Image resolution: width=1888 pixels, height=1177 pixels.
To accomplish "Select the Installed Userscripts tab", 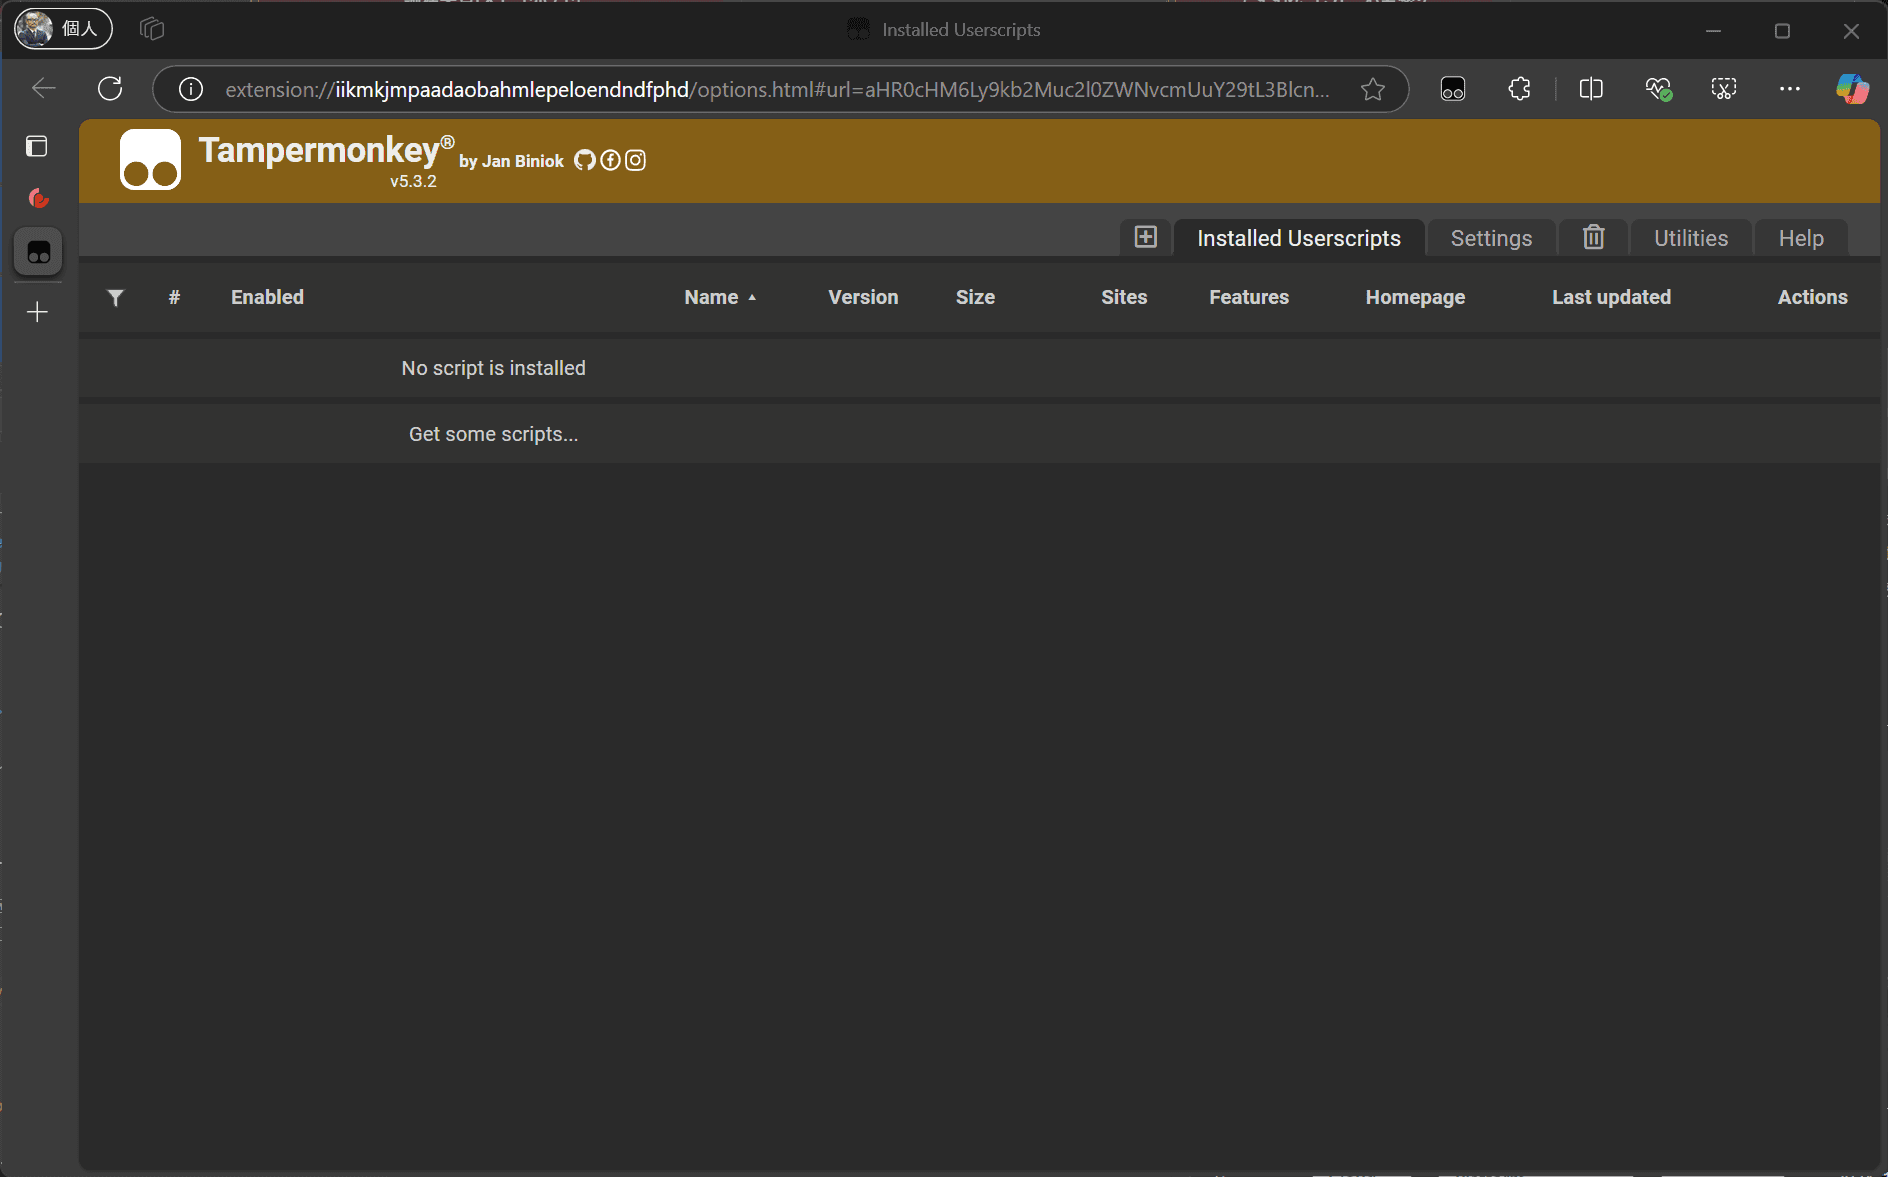I will click(1298, 238).
